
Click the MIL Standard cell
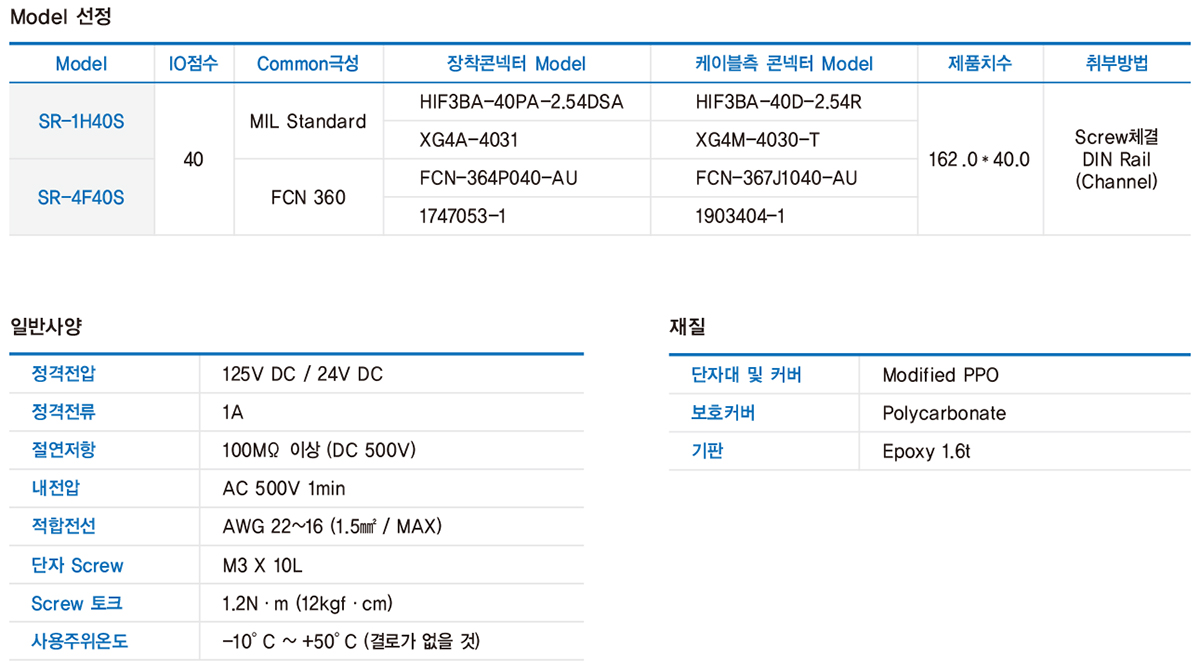tap(307, 121)
